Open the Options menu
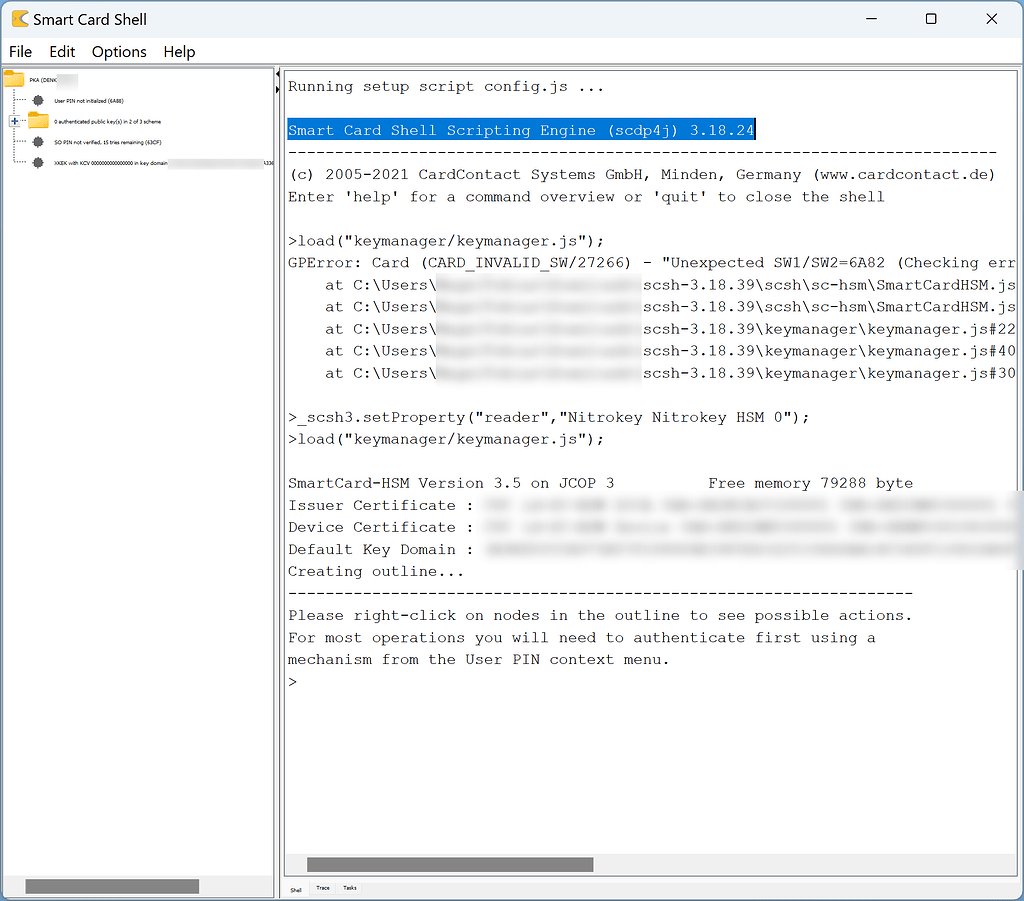Screen dimensions: 1024x901 pos(119,51)
